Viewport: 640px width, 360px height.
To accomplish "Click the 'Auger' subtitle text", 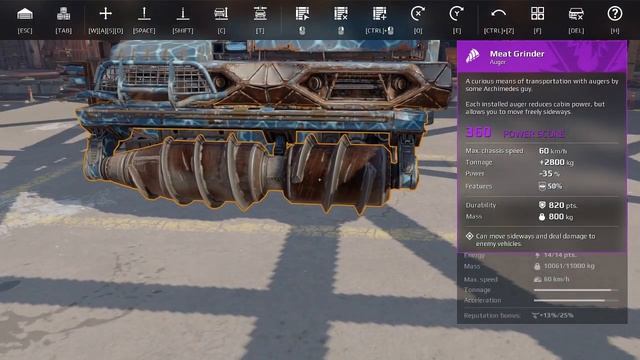I will click(x=498, y=62).
